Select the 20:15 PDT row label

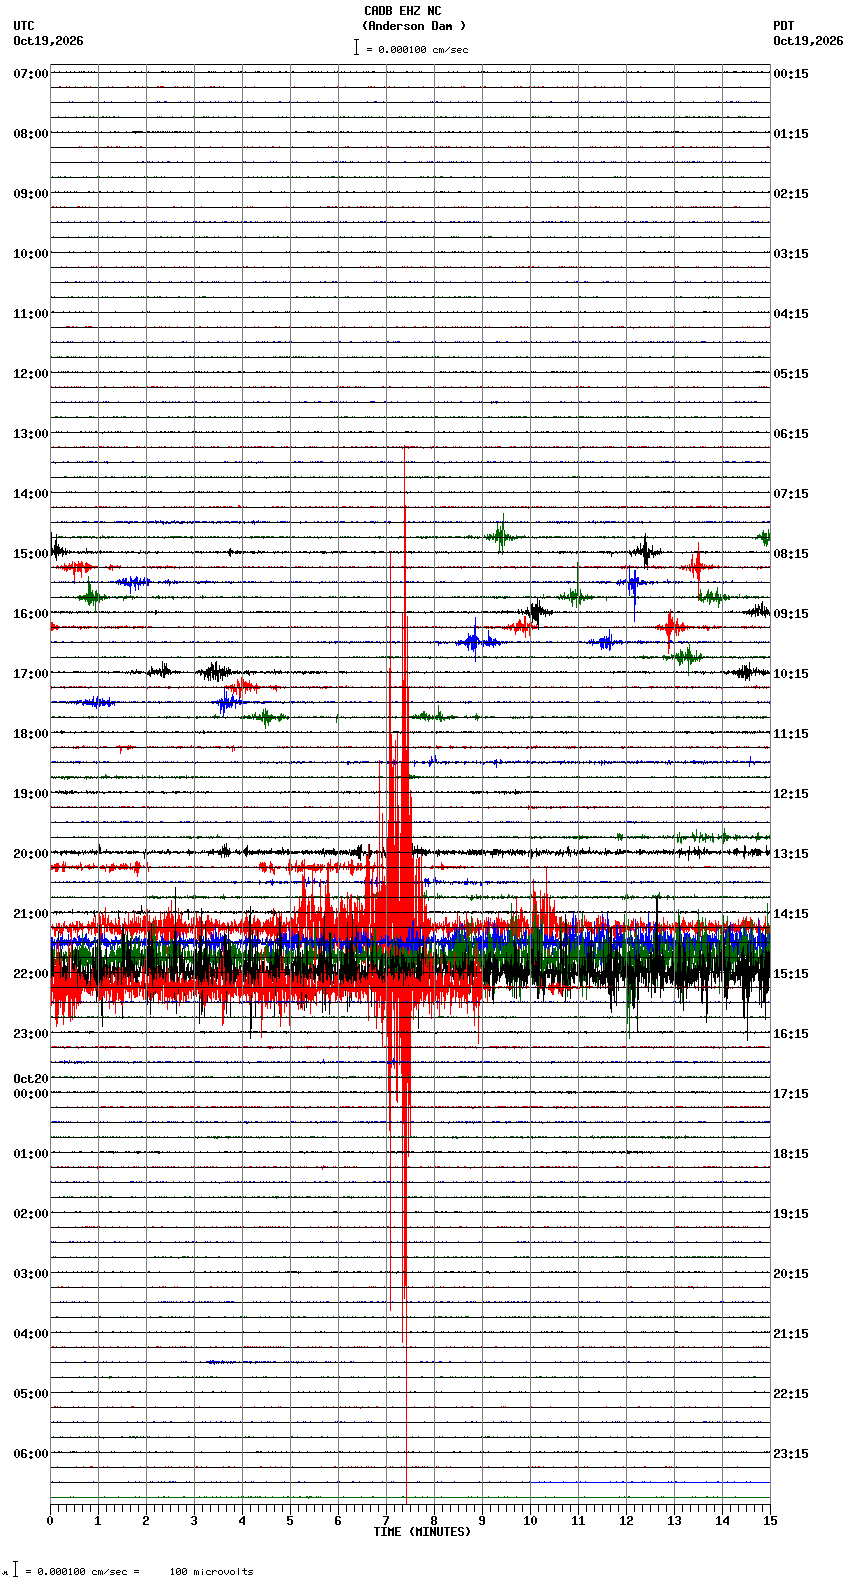[x=791, y=1274]
